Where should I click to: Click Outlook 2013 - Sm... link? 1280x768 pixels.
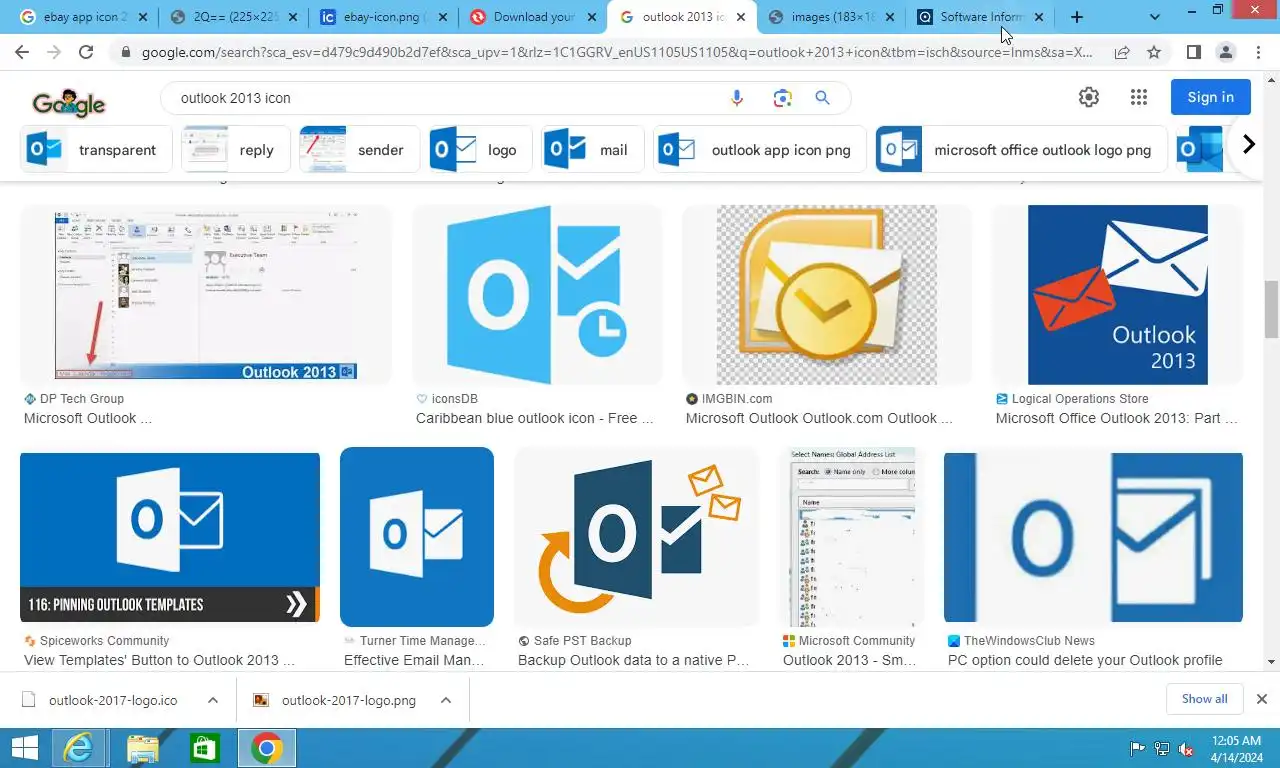tap(849, 660)
